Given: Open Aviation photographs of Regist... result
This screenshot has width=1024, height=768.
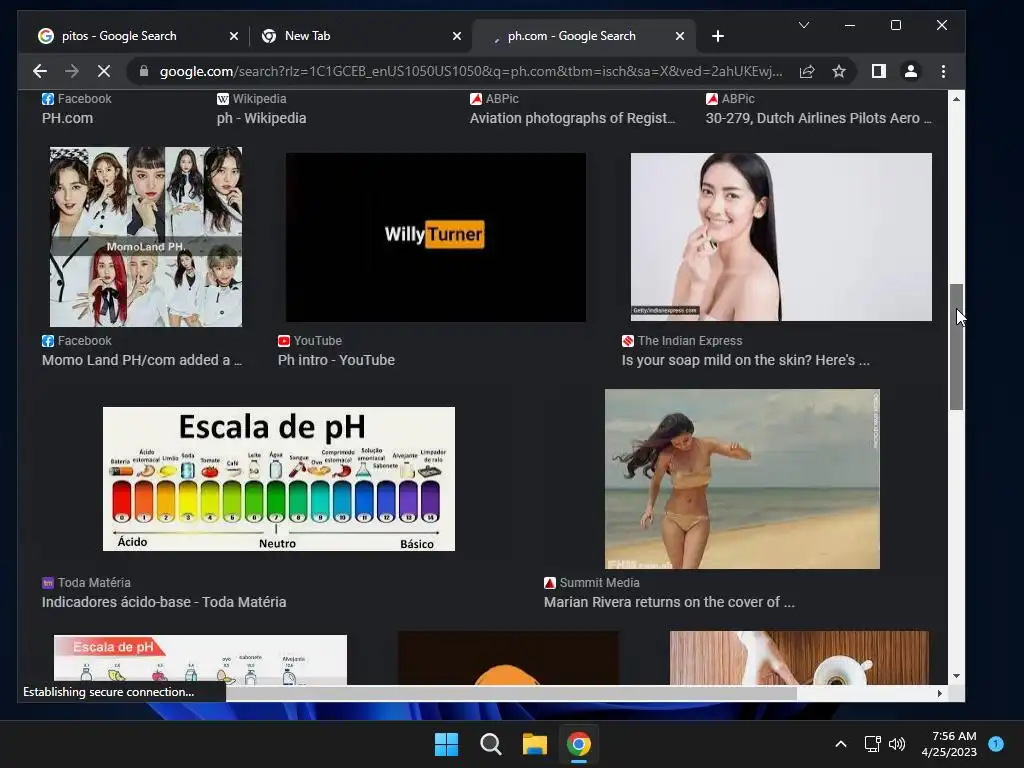Looking at the screenshot, I should tap(572, 118).
